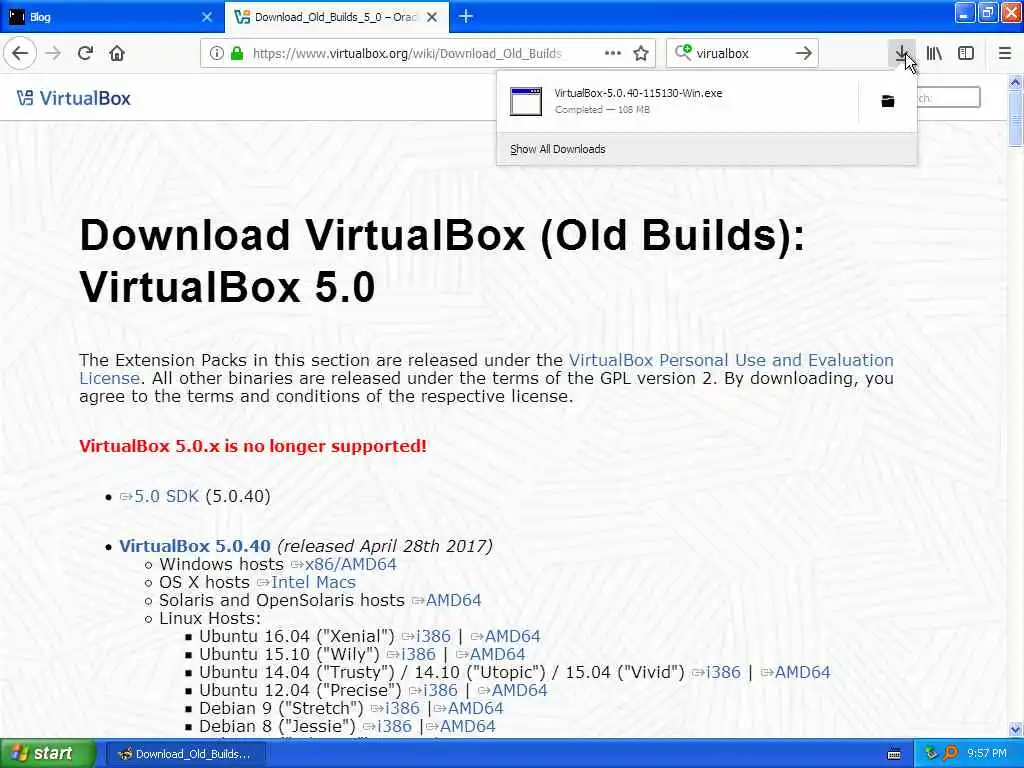
Task: Click the vertical scrollbar down arrow
Action: point(1015,729)
